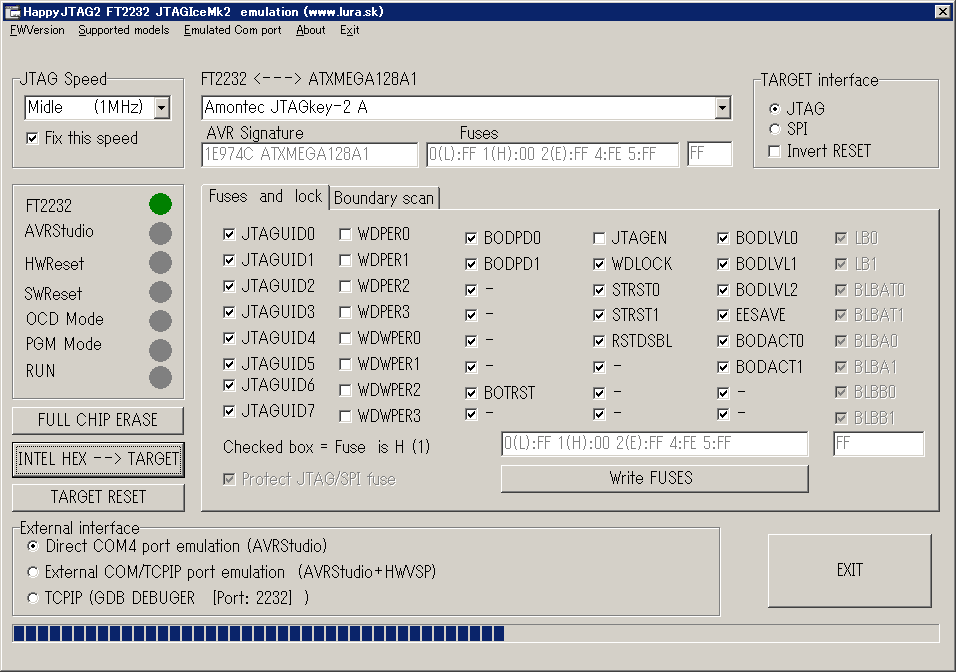Switch to the Boundary scan tab

(384, 198)
